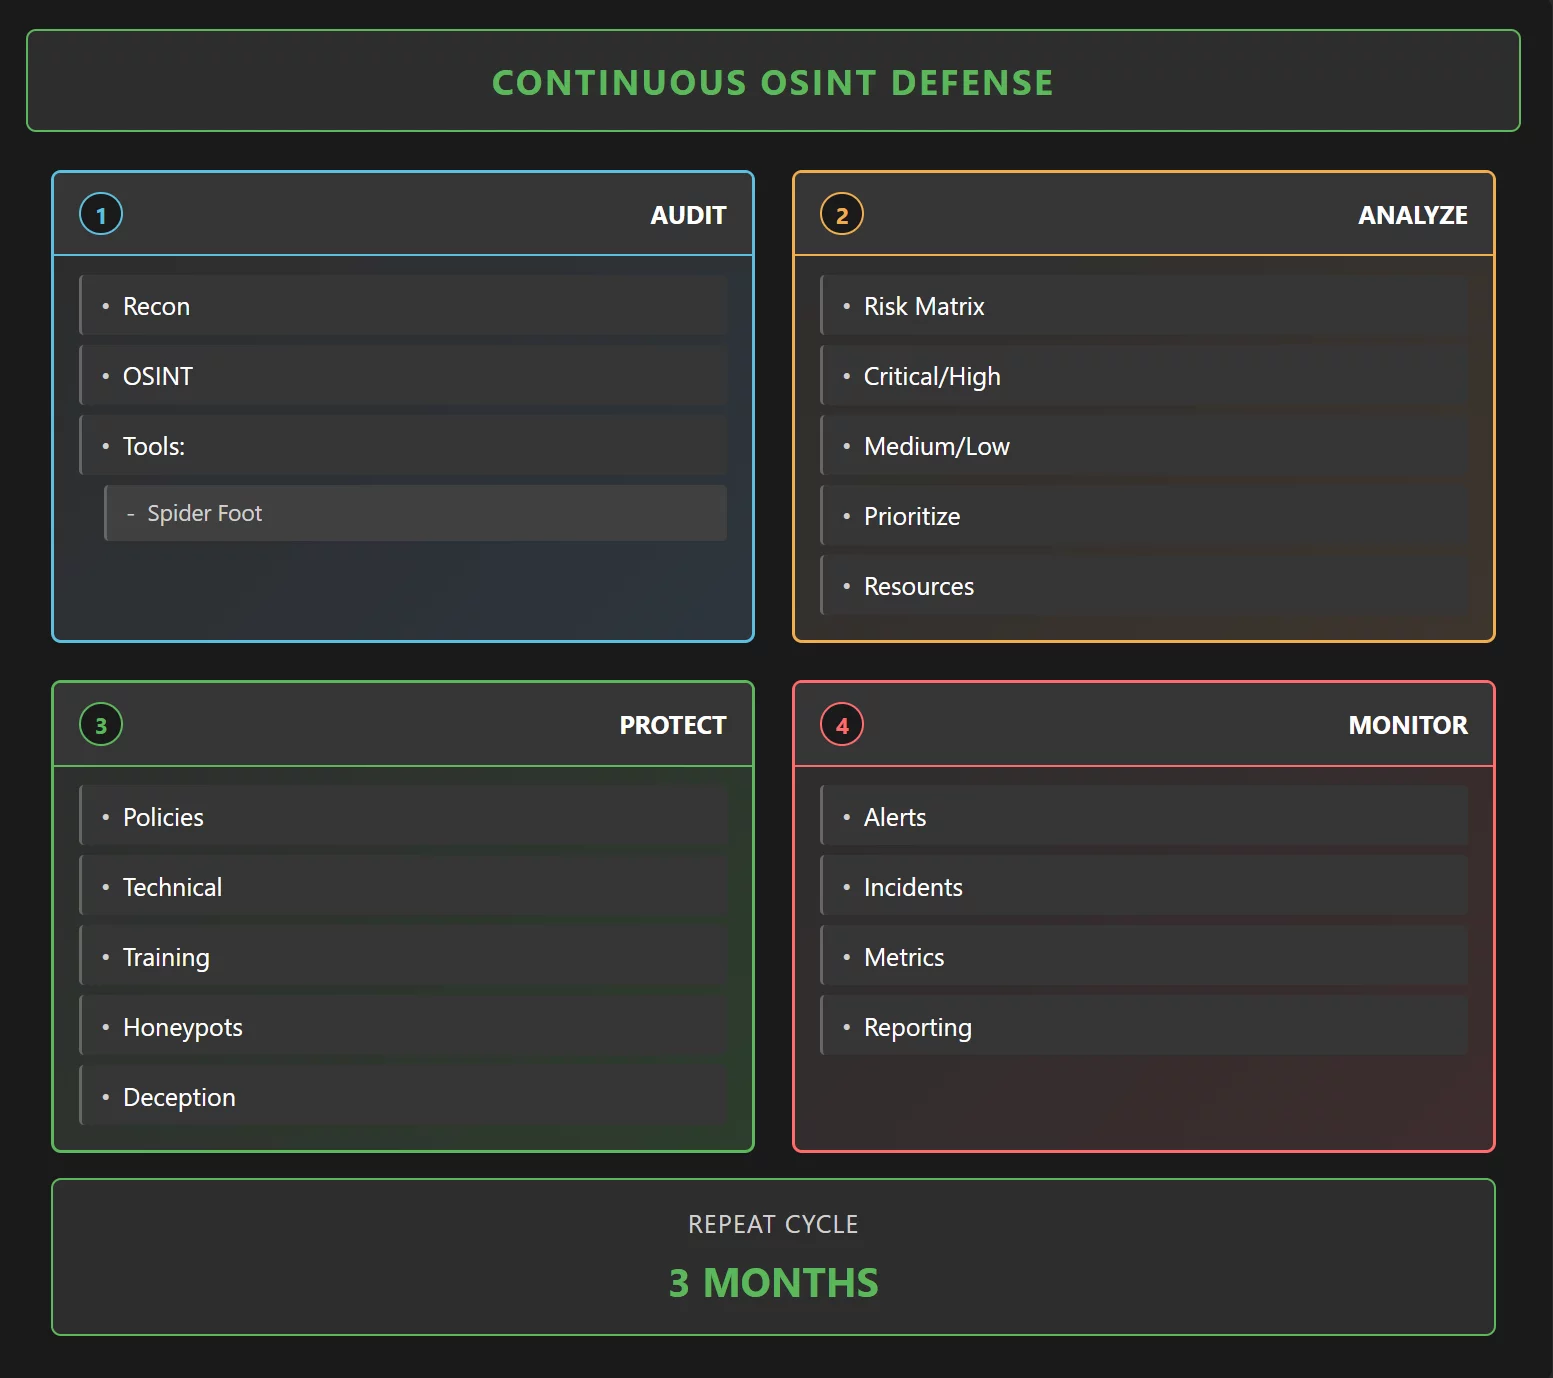
Task: Click the blue step 1 circle badge
Action: pos(101,215)
